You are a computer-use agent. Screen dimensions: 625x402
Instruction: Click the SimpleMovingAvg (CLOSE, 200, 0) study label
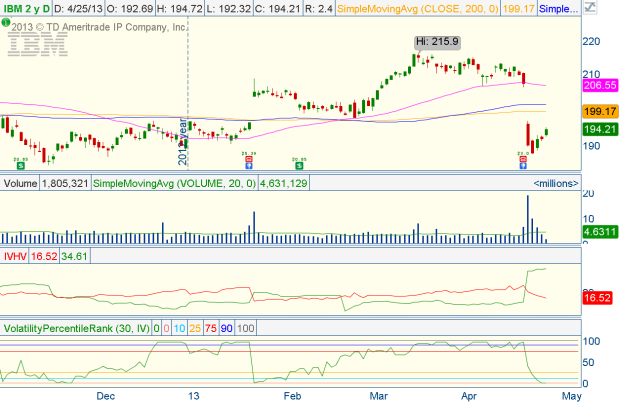pyautogui.click(x=417, y=8)
